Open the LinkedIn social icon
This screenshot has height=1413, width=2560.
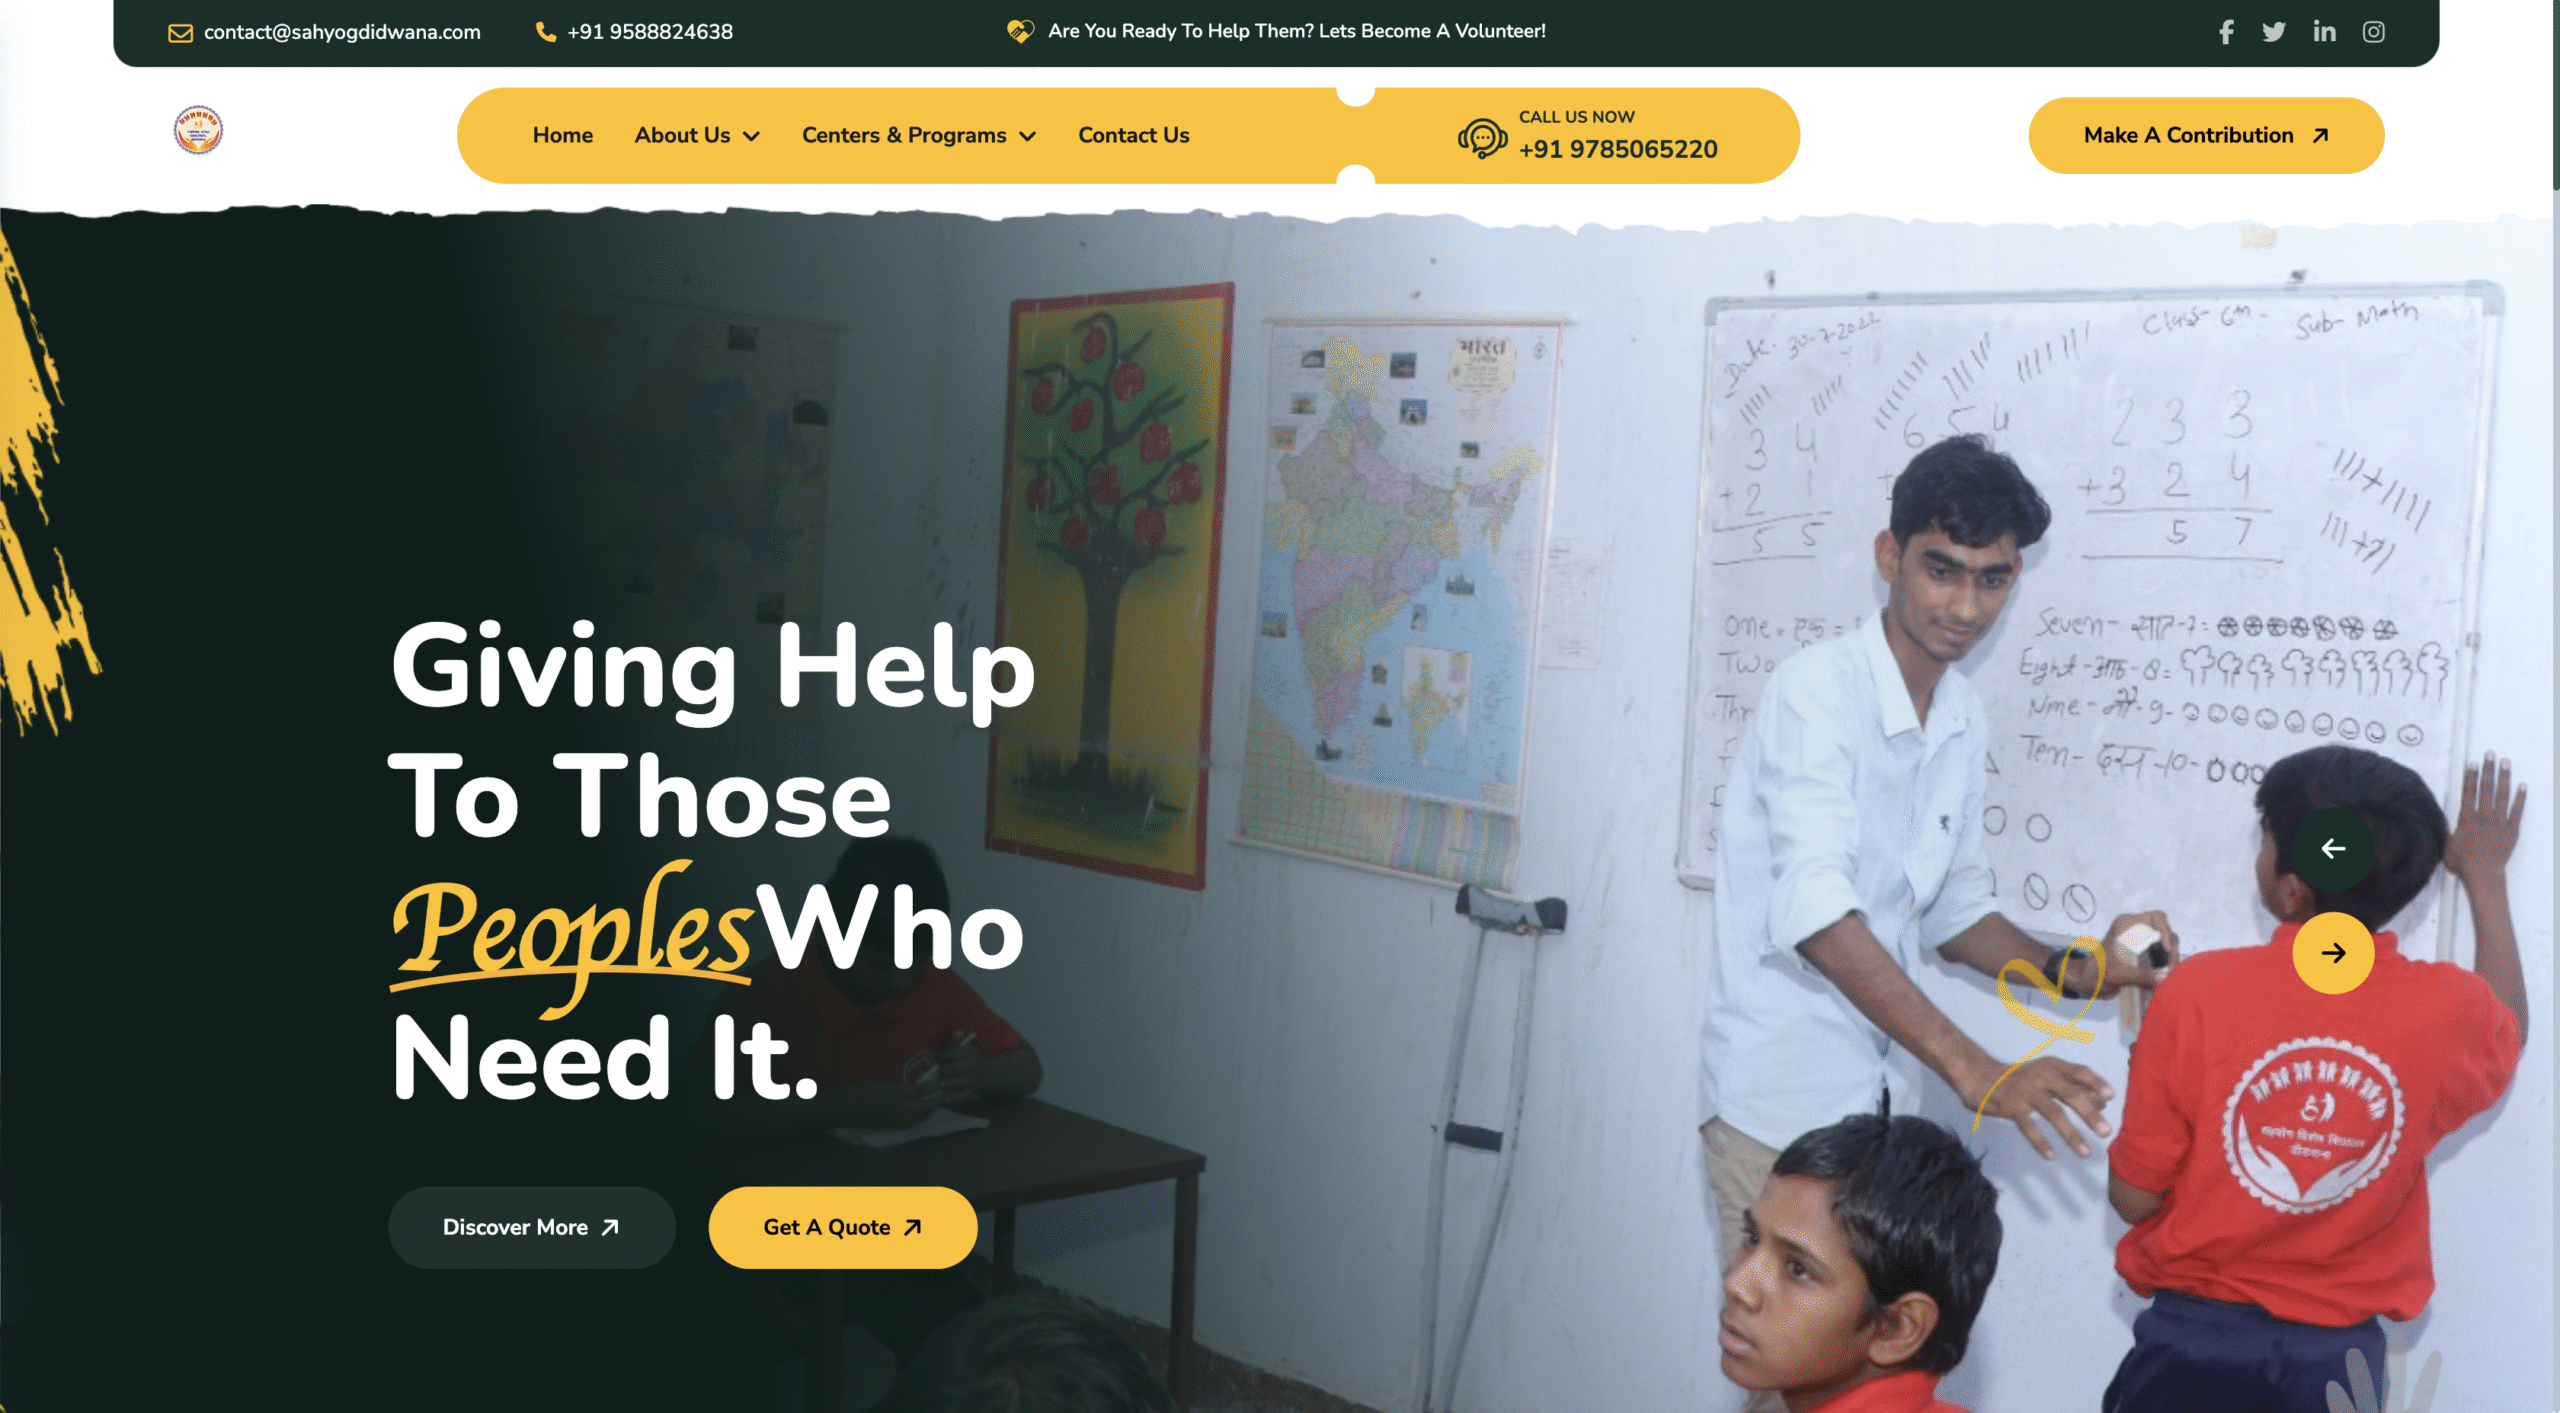click(x=2324, y=32)
